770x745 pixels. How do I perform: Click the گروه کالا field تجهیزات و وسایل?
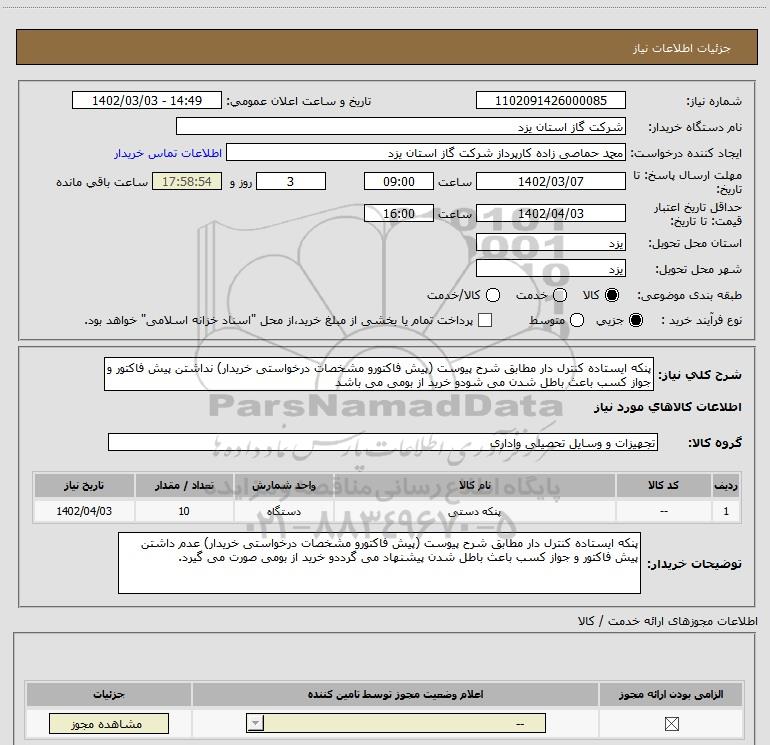click(x=383, y=442)
